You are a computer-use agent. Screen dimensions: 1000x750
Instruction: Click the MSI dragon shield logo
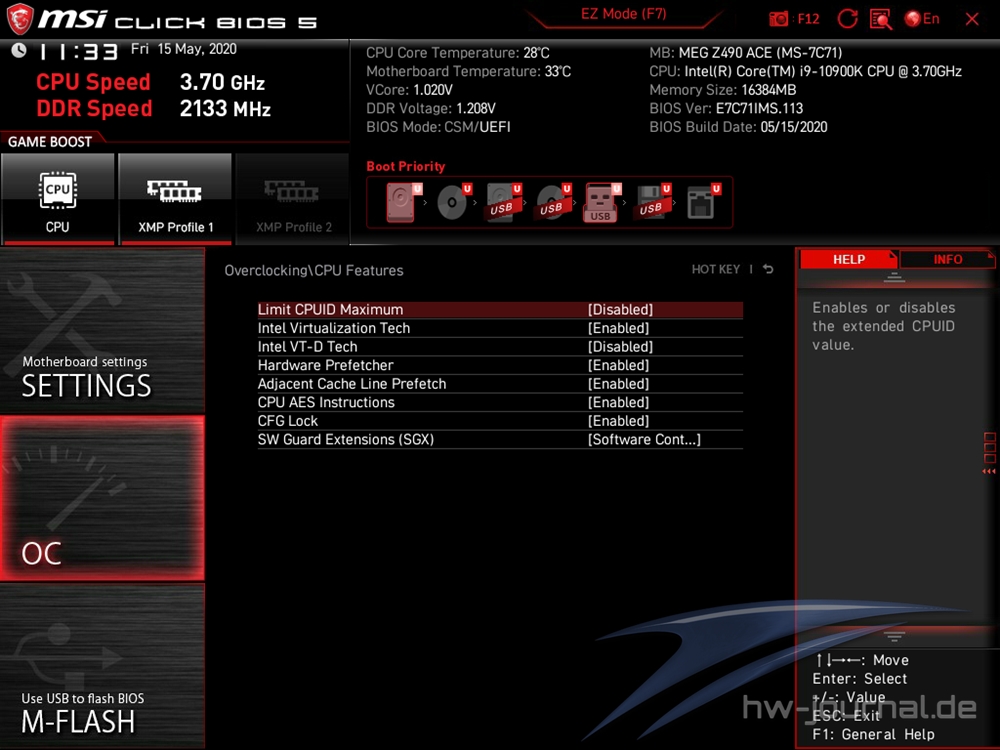(19, 18)
